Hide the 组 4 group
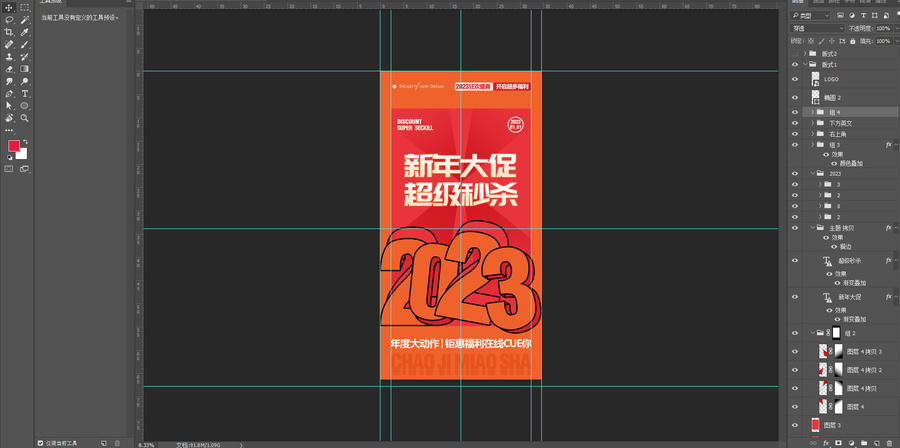The width and height of the screenshot is (900, 448). pyautogui.click(x=795, y=112)
